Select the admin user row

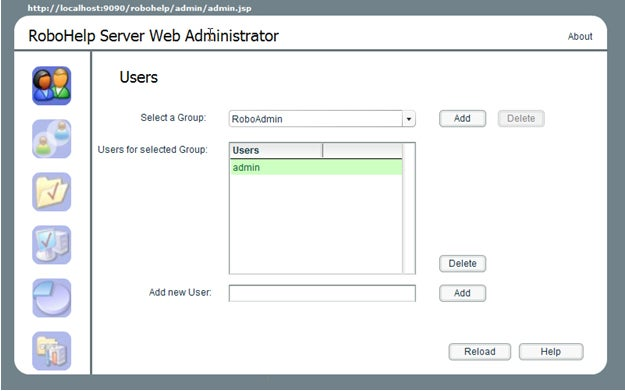click(x=316, y=167)
